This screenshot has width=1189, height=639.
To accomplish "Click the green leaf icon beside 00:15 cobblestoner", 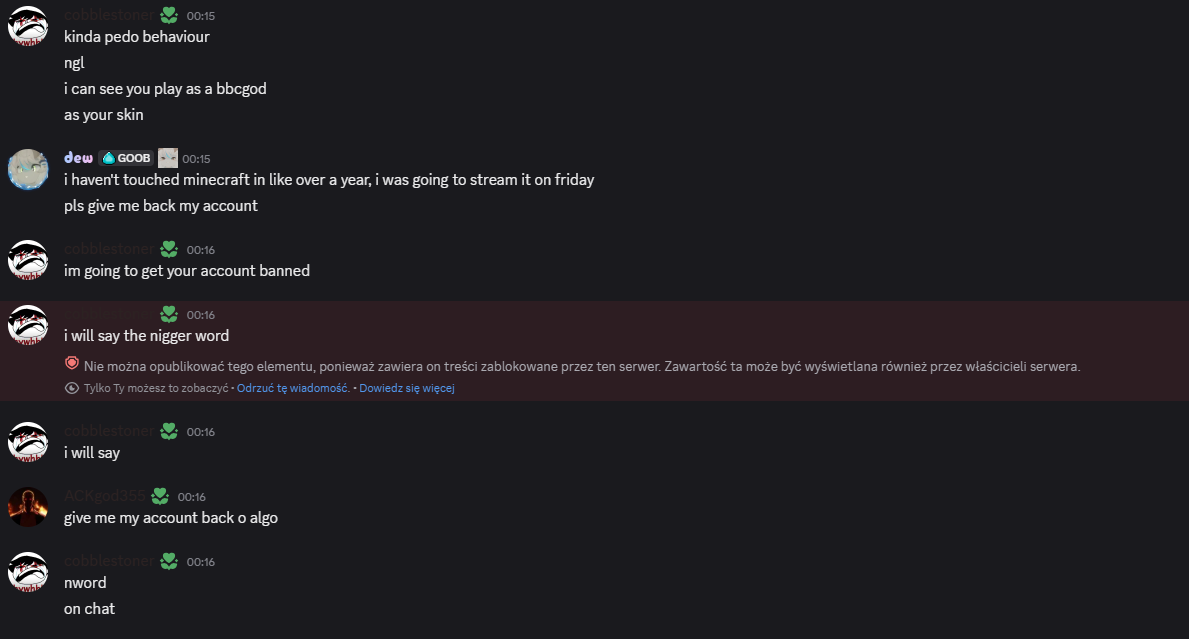I will coord(170,15).
